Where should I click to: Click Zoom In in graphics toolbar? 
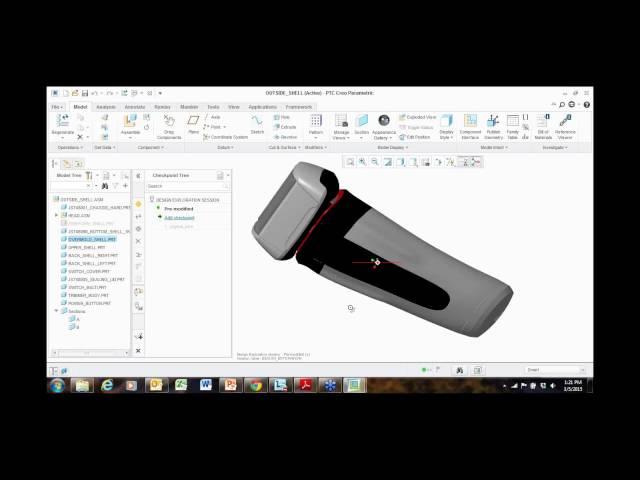(363, 161)
